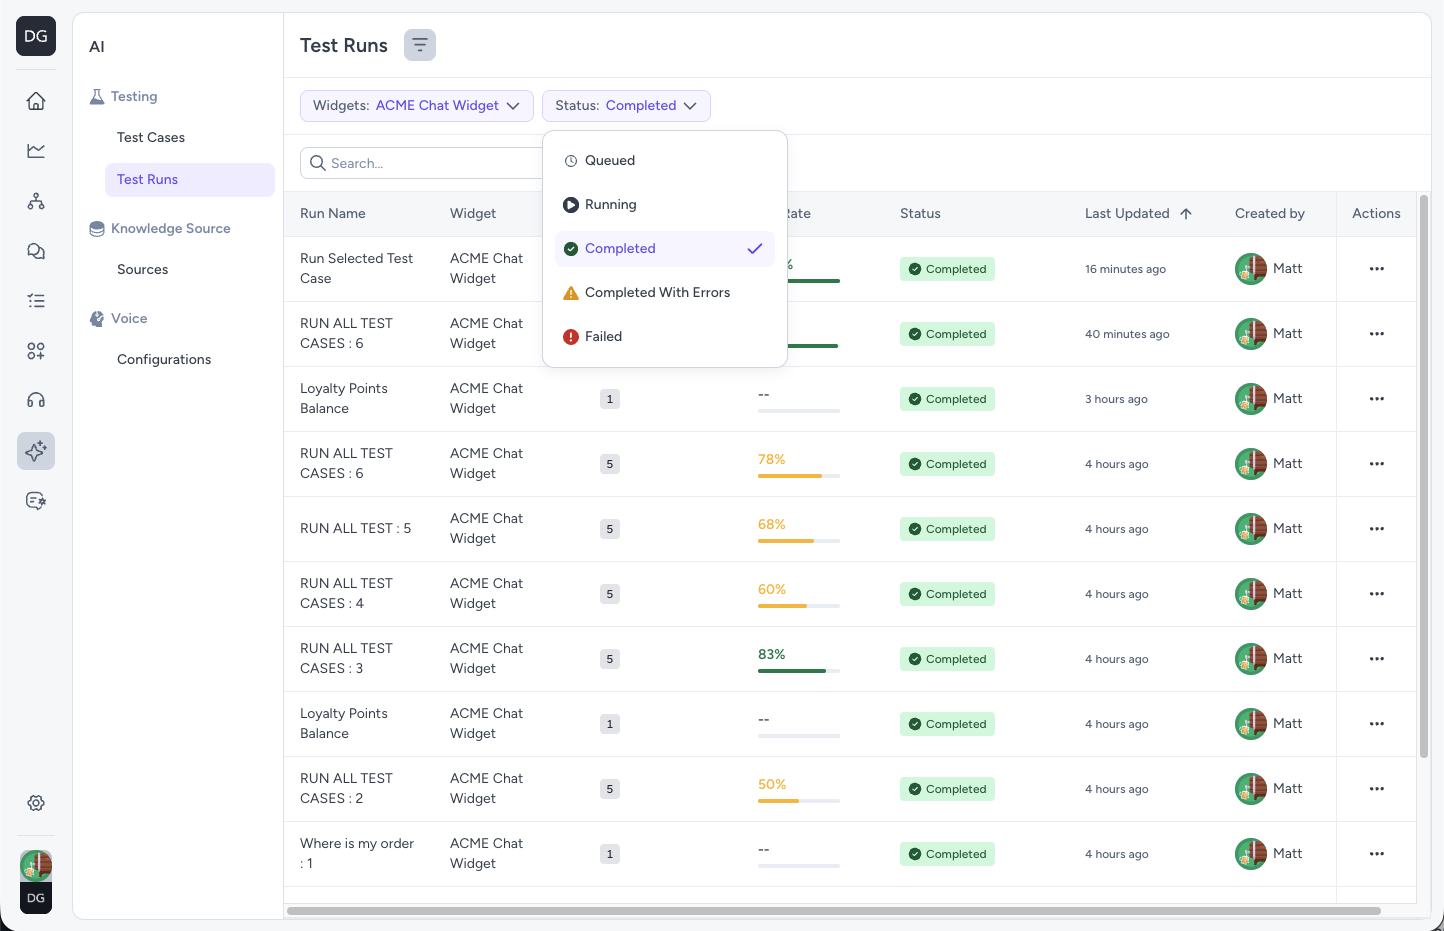Click the 50% pass rate progress bar

pyautogui.click(x=799, y=801)
